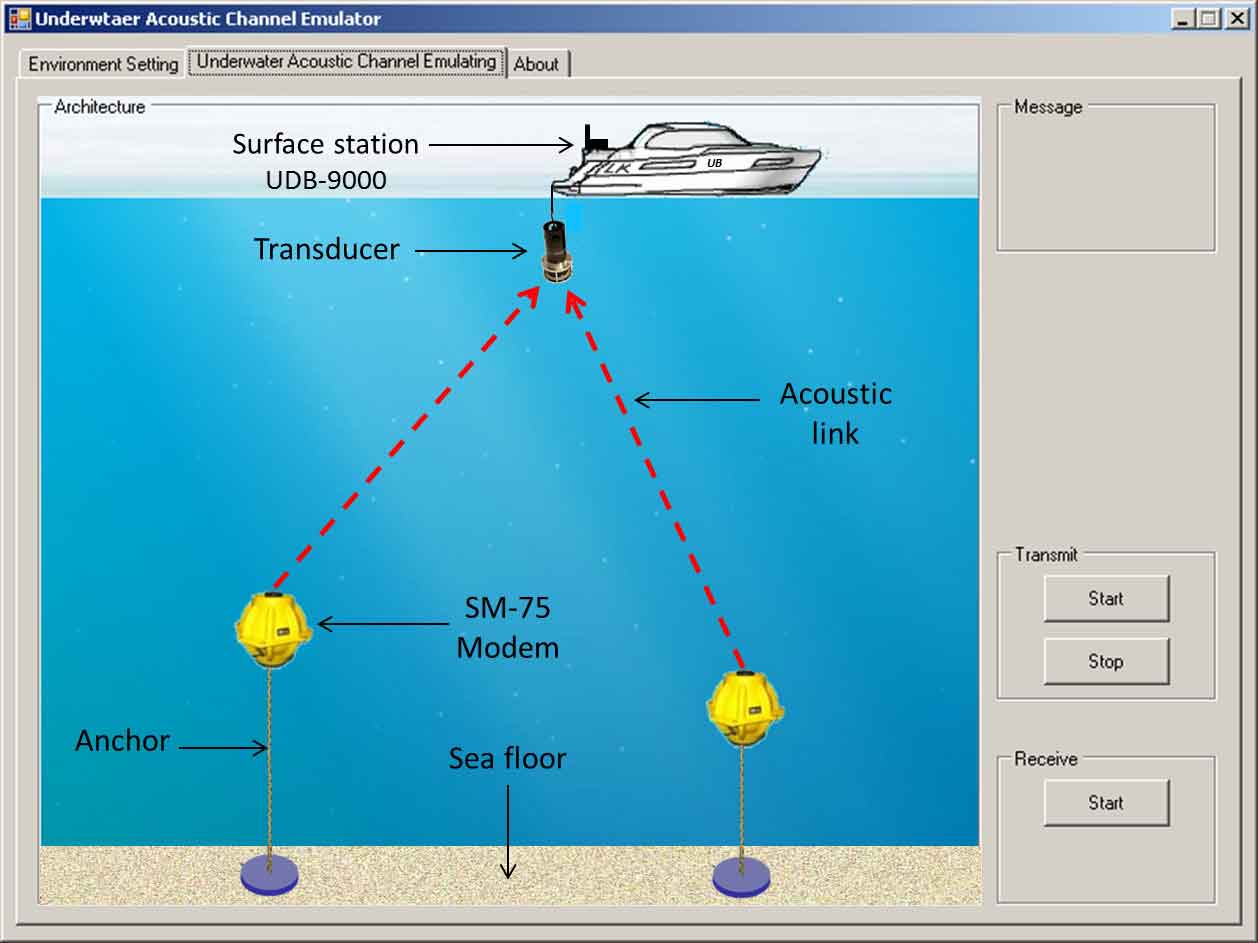Screen dimensions: 1258x943
Task: Close the Acoustic Channel Emulator window
Action: coord(1236,18)
